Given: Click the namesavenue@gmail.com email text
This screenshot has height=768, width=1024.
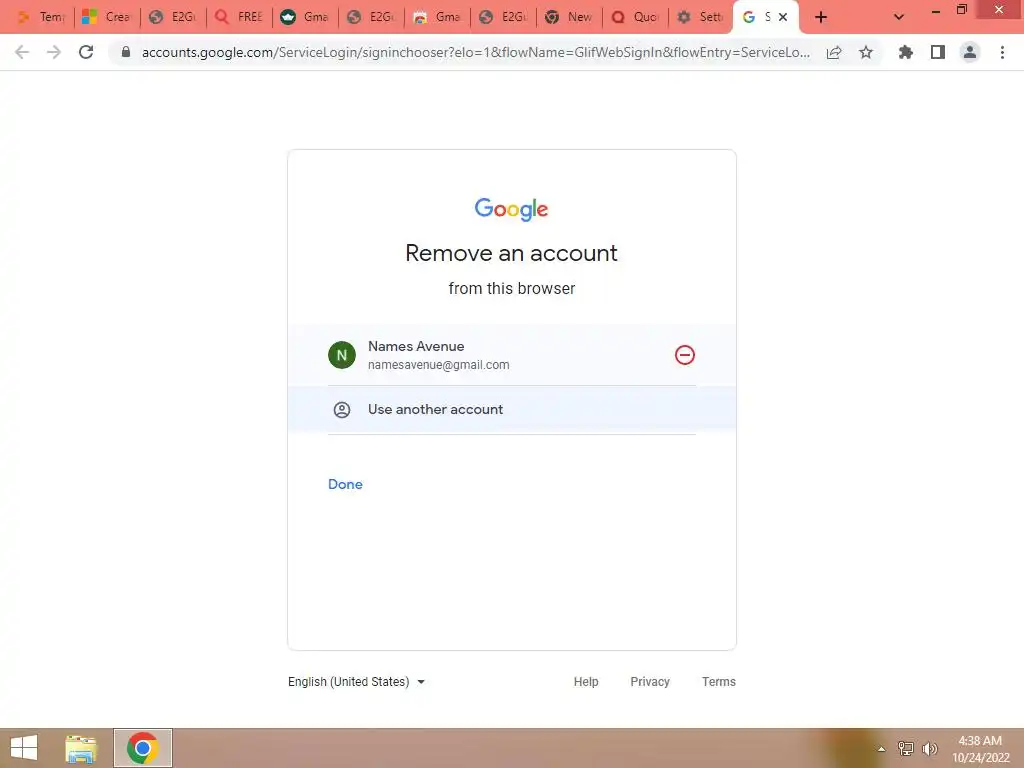Looking at the screenshot, I should tap(438, 365).
